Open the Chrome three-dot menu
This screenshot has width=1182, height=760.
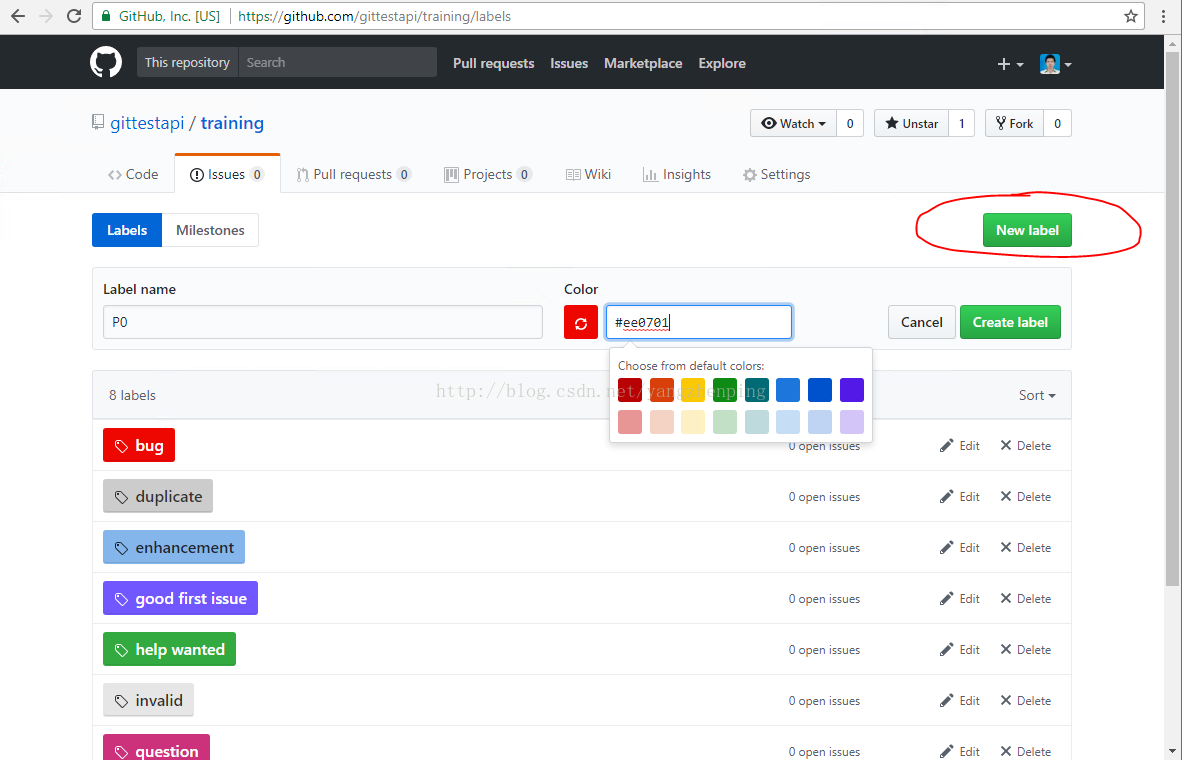[x=1164, y=16]
